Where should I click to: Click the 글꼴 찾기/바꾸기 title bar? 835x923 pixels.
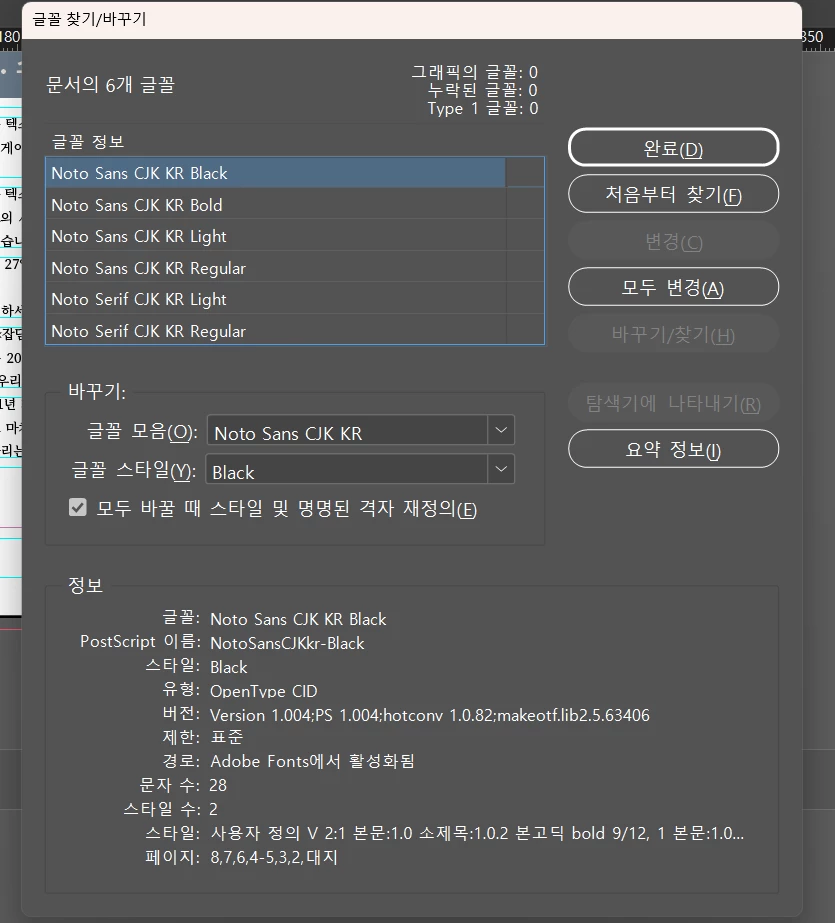tap(412, 19)
